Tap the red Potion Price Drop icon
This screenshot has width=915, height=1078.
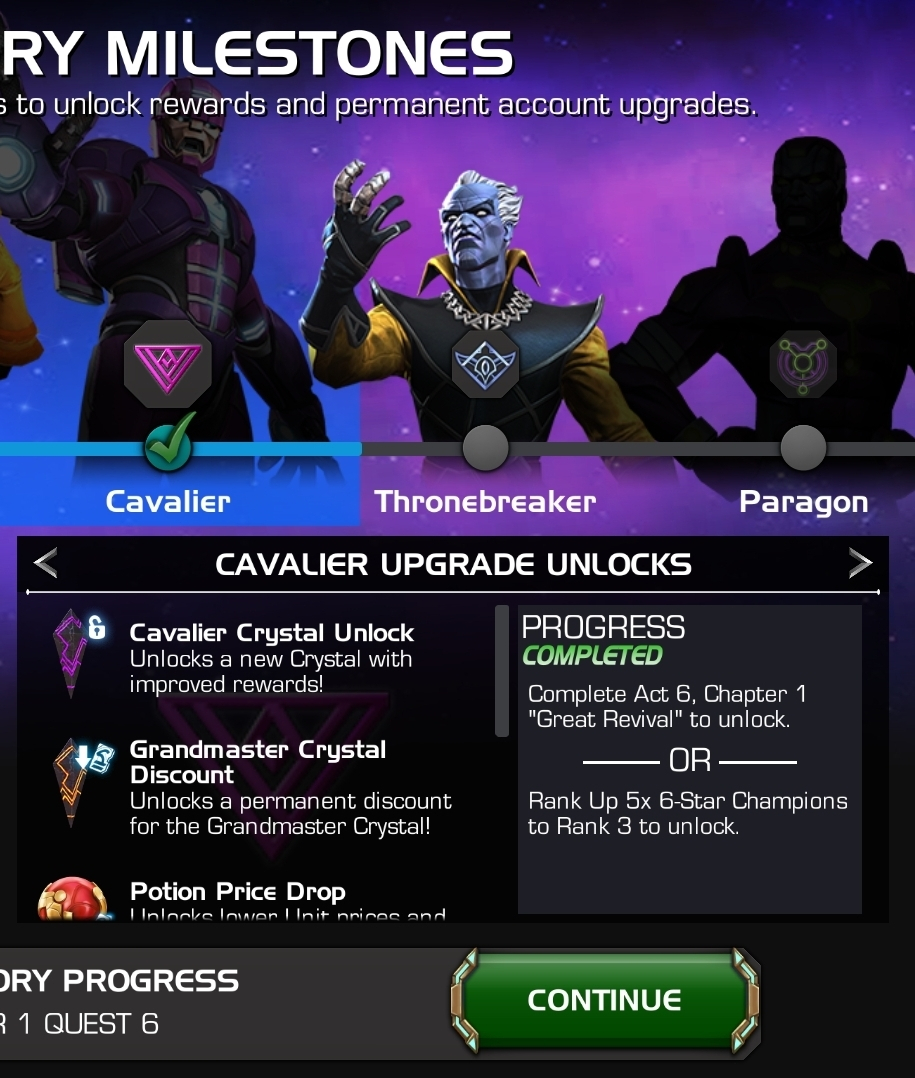(x=73, y=899)
